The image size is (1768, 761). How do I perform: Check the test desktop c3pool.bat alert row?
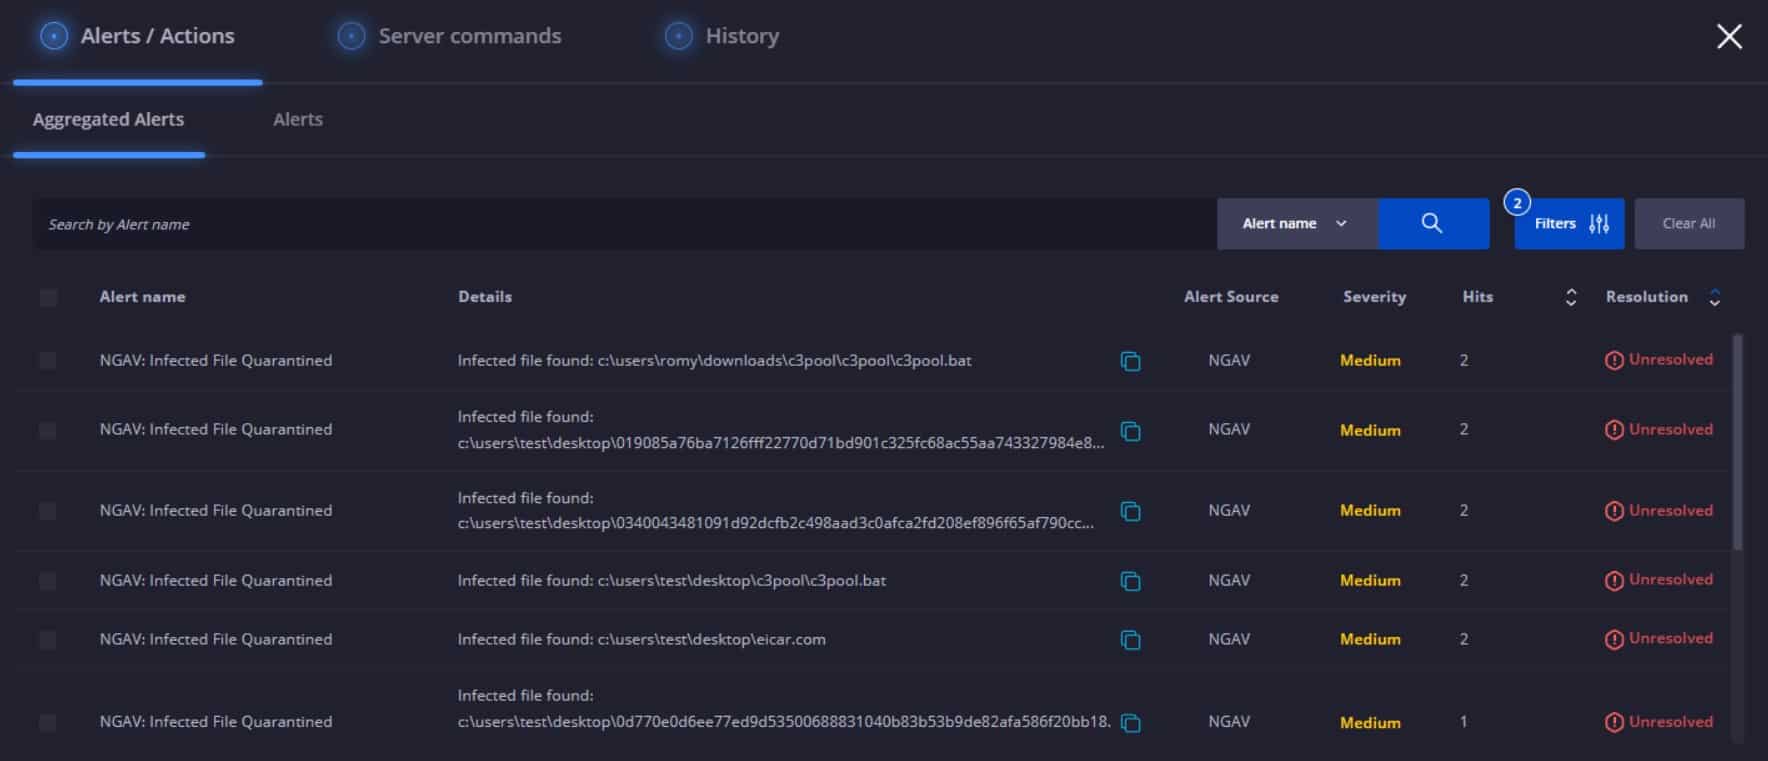pyautogui.click(x=48, y=580)
